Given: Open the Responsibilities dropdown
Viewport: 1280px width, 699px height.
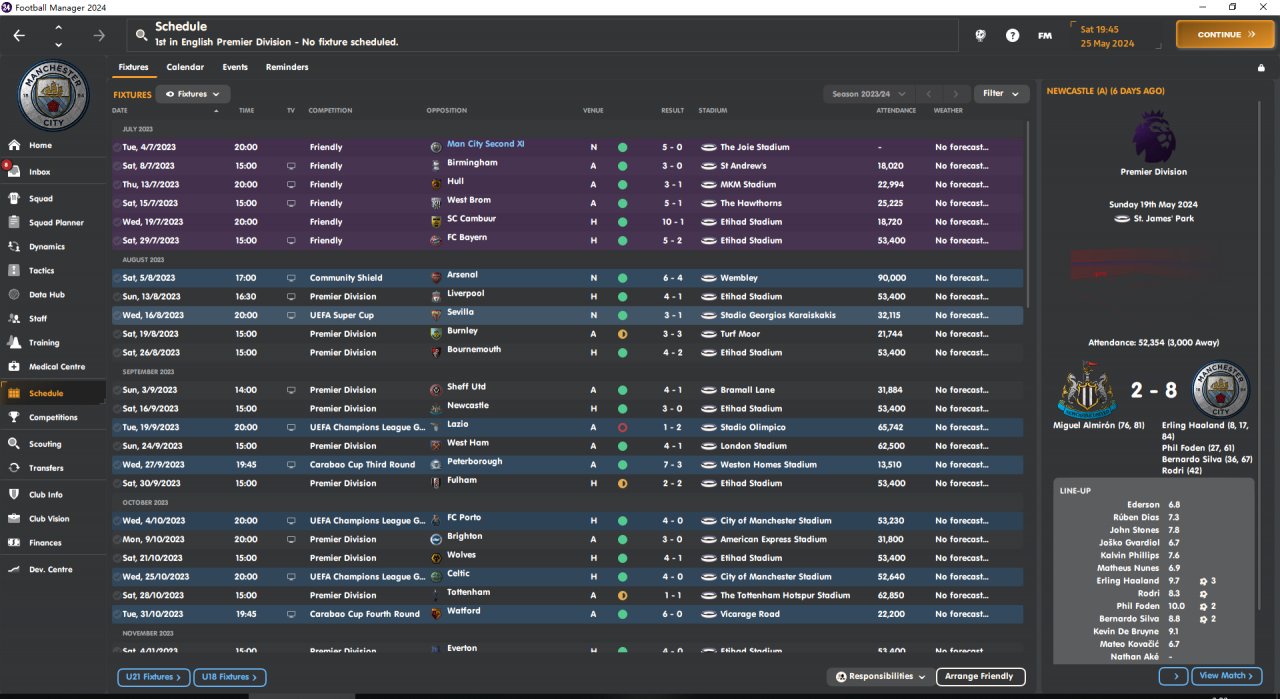Looking at the screenshot, I should 881,677.
